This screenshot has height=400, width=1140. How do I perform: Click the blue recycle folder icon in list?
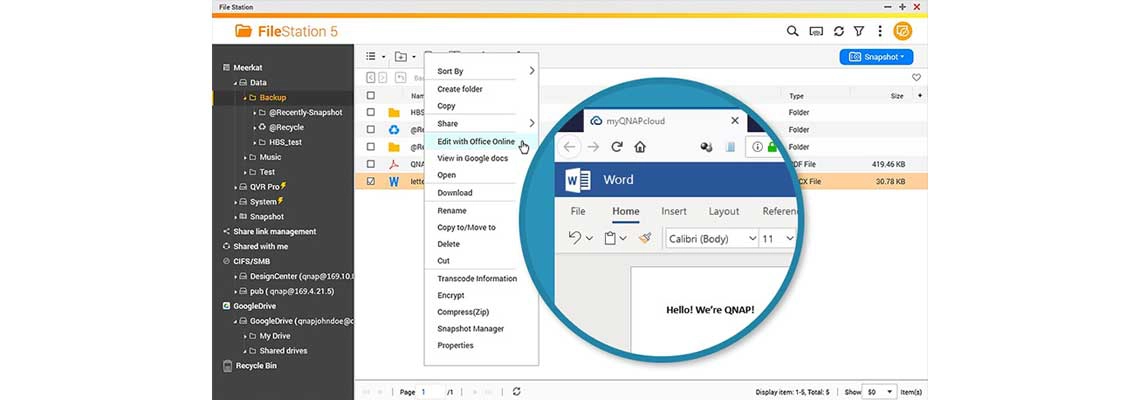tap(393, 129)
